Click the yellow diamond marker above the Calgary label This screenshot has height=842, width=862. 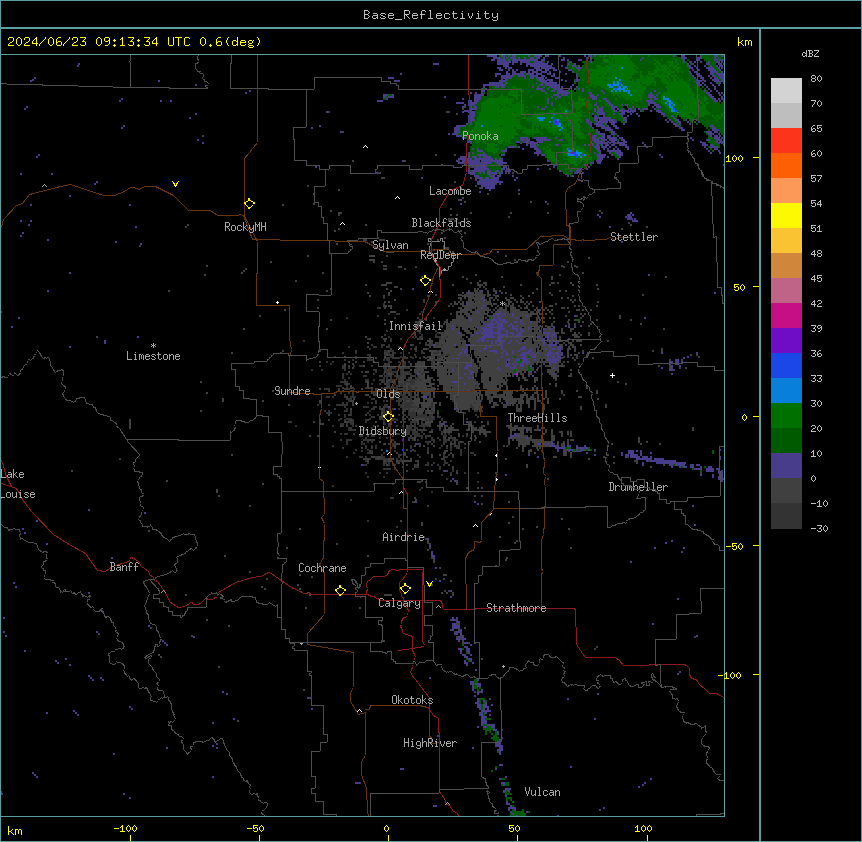[x=405, y=589]
